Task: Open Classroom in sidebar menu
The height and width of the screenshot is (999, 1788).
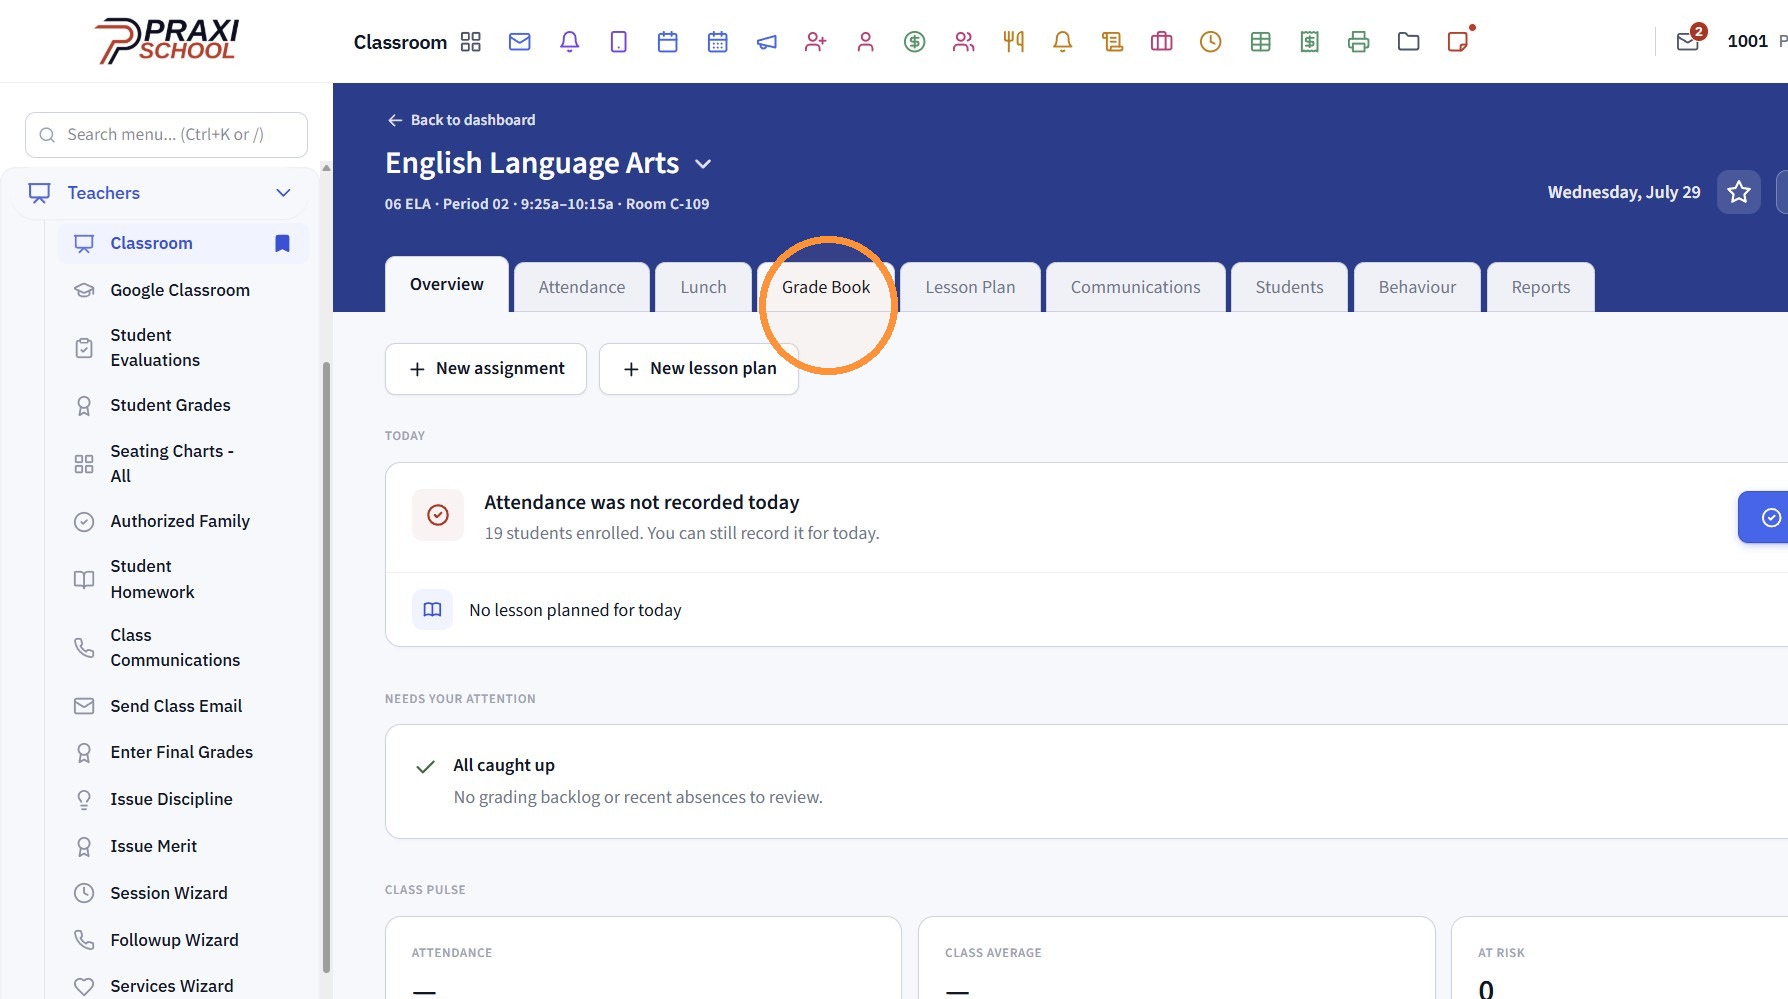Action: click(x=183, y=243)
